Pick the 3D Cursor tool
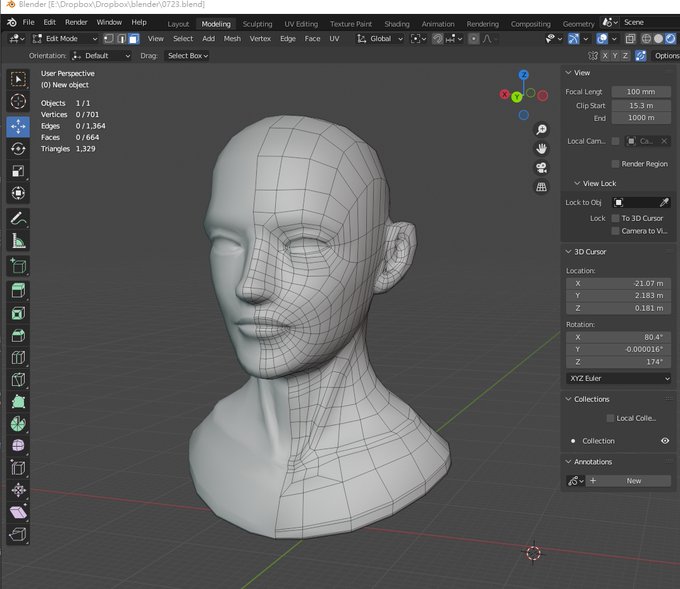 click(x=18, y=102)
